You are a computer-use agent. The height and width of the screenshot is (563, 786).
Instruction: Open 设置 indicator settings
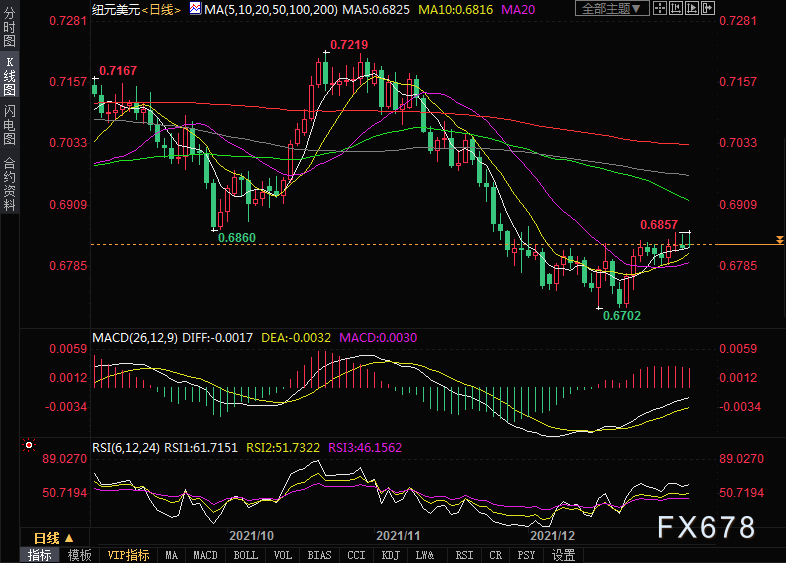point(563,555)
